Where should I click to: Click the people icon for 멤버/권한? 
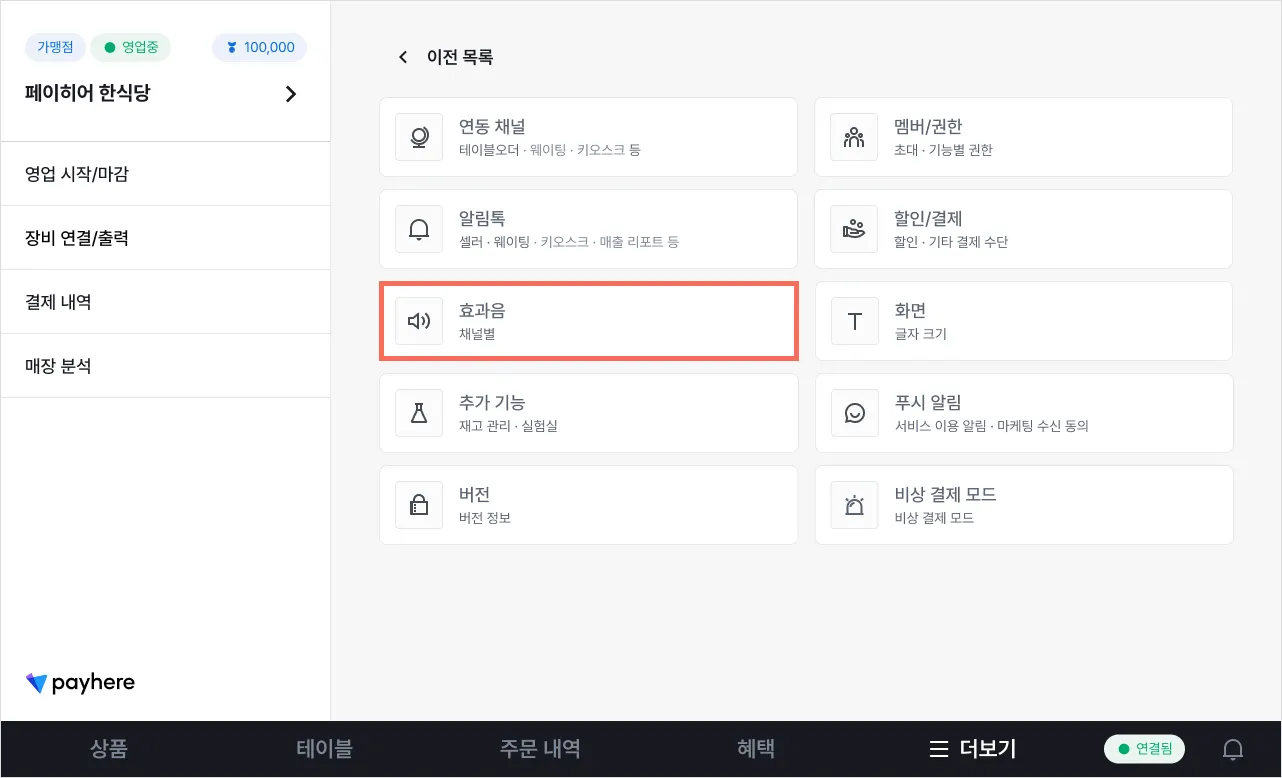coord(854,137)
